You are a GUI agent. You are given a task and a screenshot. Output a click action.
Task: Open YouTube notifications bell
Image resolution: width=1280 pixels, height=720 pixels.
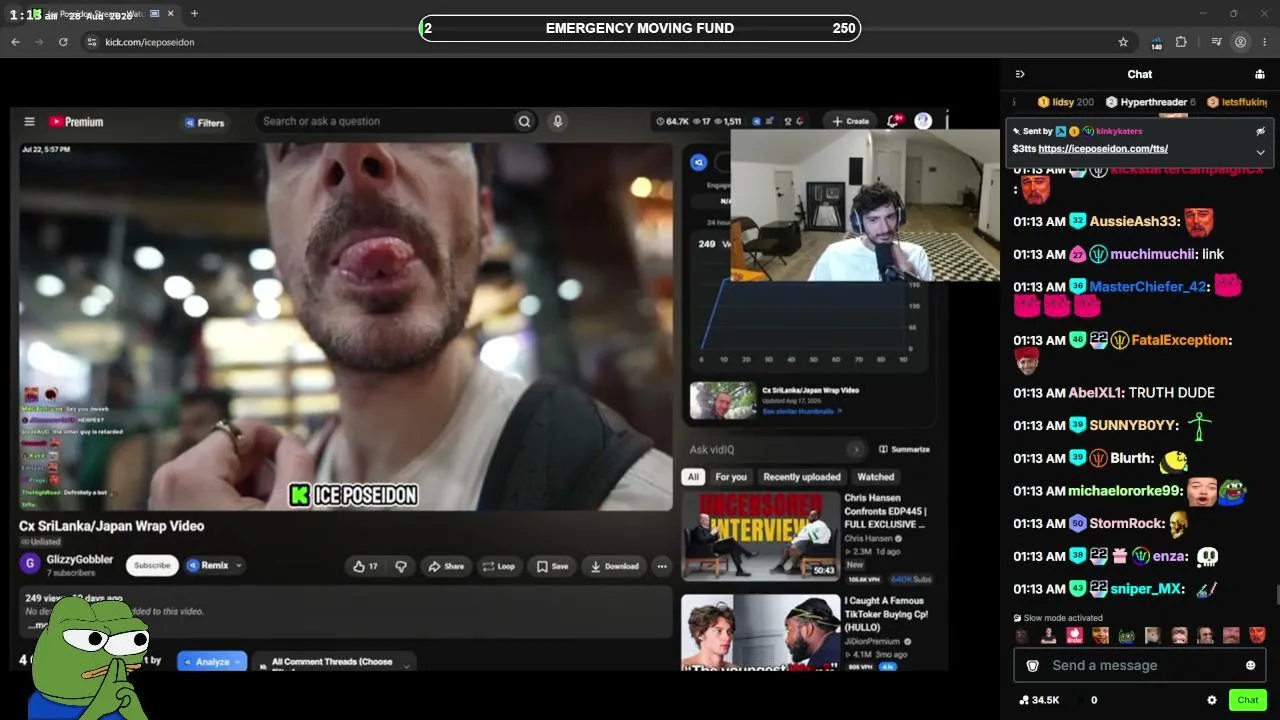893,121
